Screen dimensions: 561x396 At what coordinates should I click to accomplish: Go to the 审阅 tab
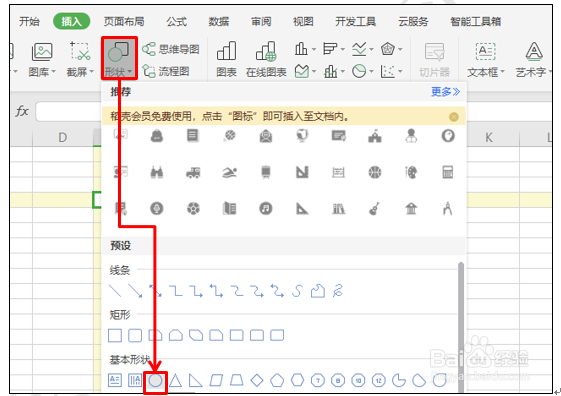coord(261,21)
